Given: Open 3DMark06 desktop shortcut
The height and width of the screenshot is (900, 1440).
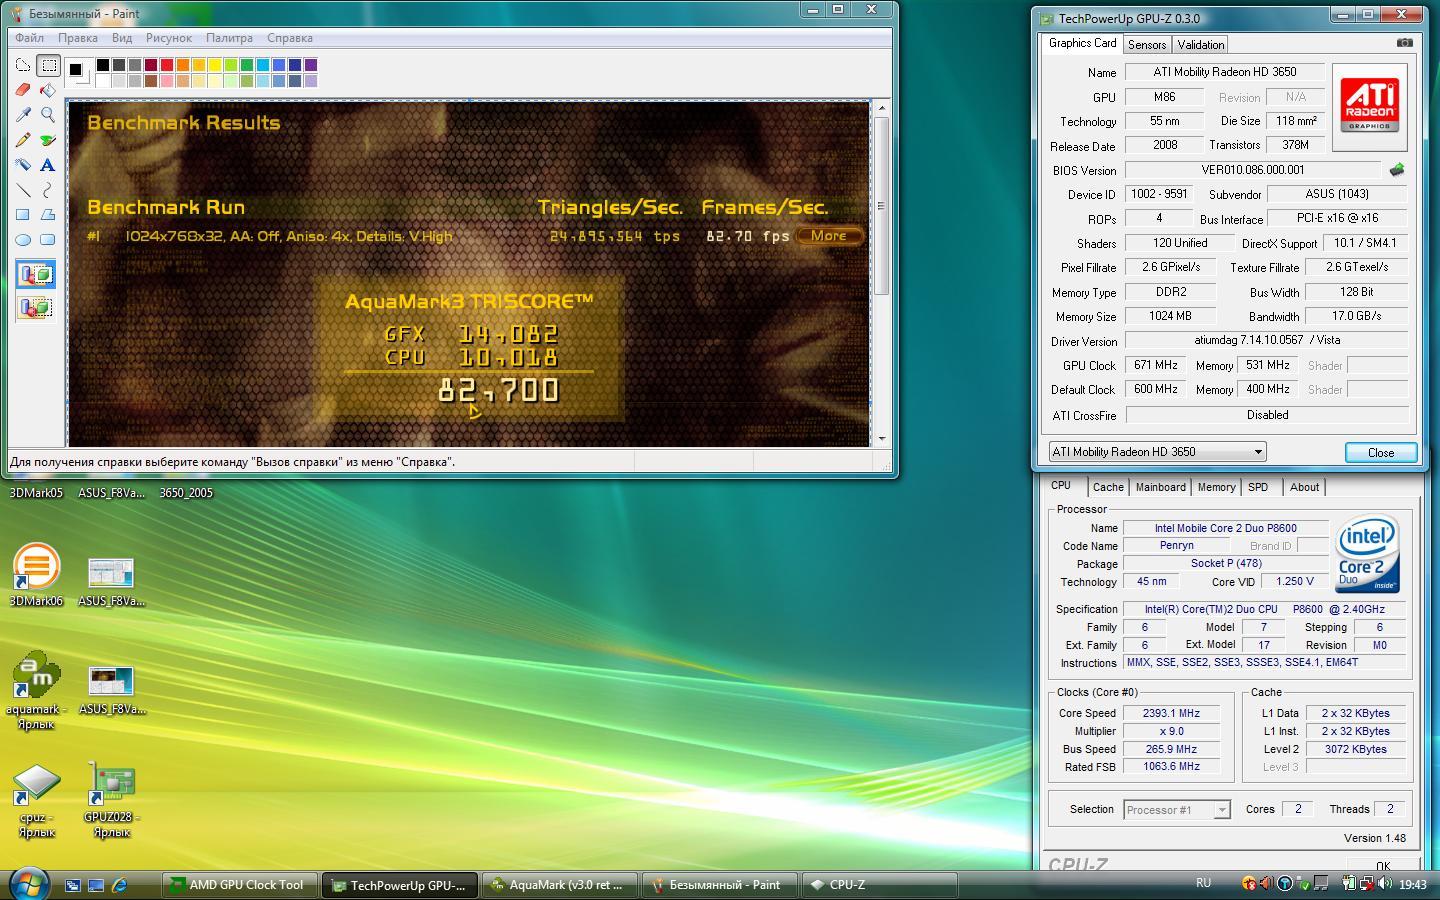Looking at the screenshot, I should tap(36, 576).
